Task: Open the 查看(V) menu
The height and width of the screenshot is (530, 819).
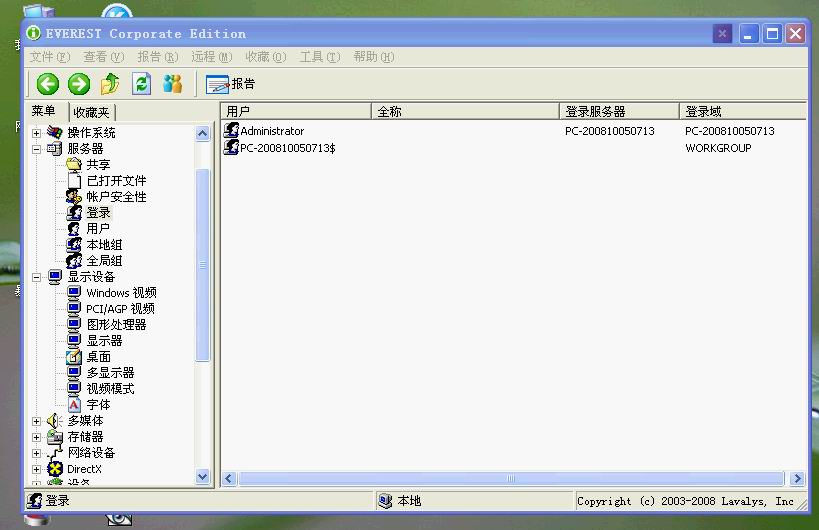Action: (104, 57)
